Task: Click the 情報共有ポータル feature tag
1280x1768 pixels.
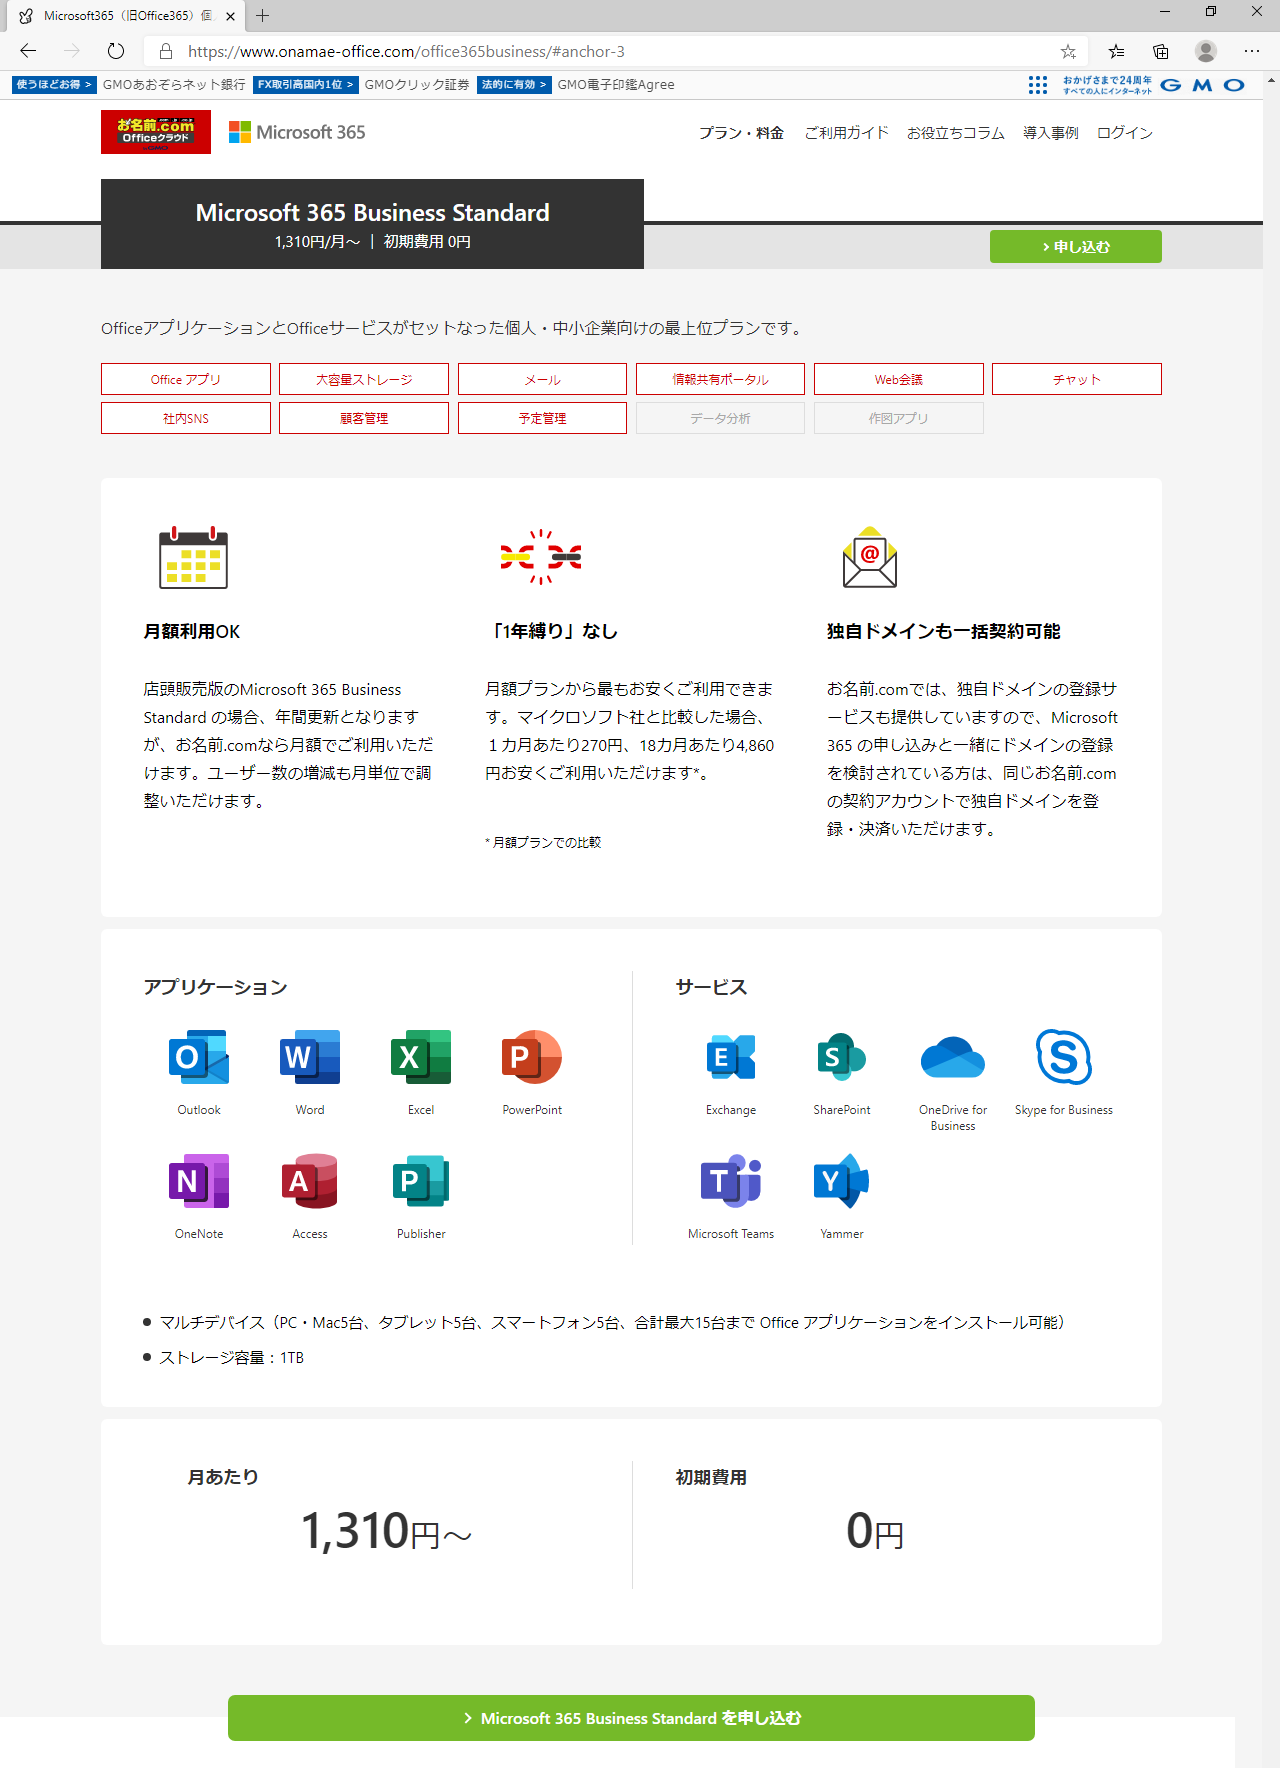Action: [x=720, y=379]
